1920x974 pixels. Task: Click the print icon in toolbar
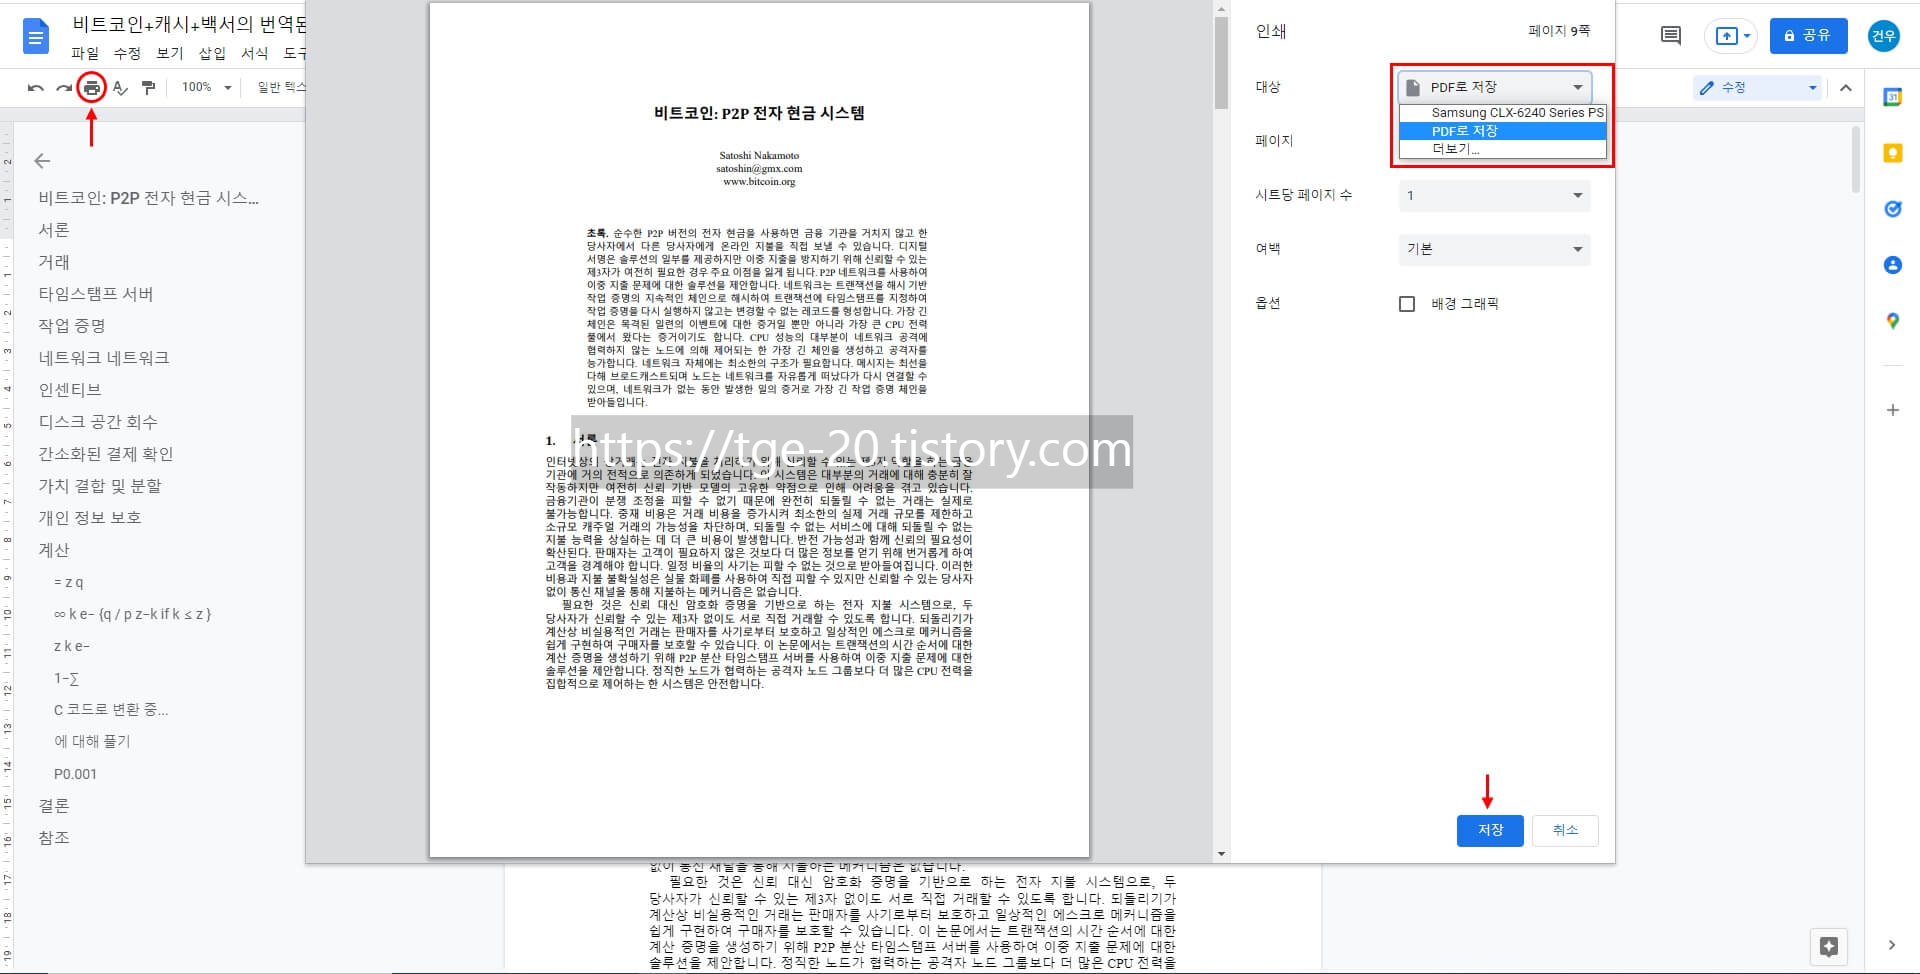[92, 88]
